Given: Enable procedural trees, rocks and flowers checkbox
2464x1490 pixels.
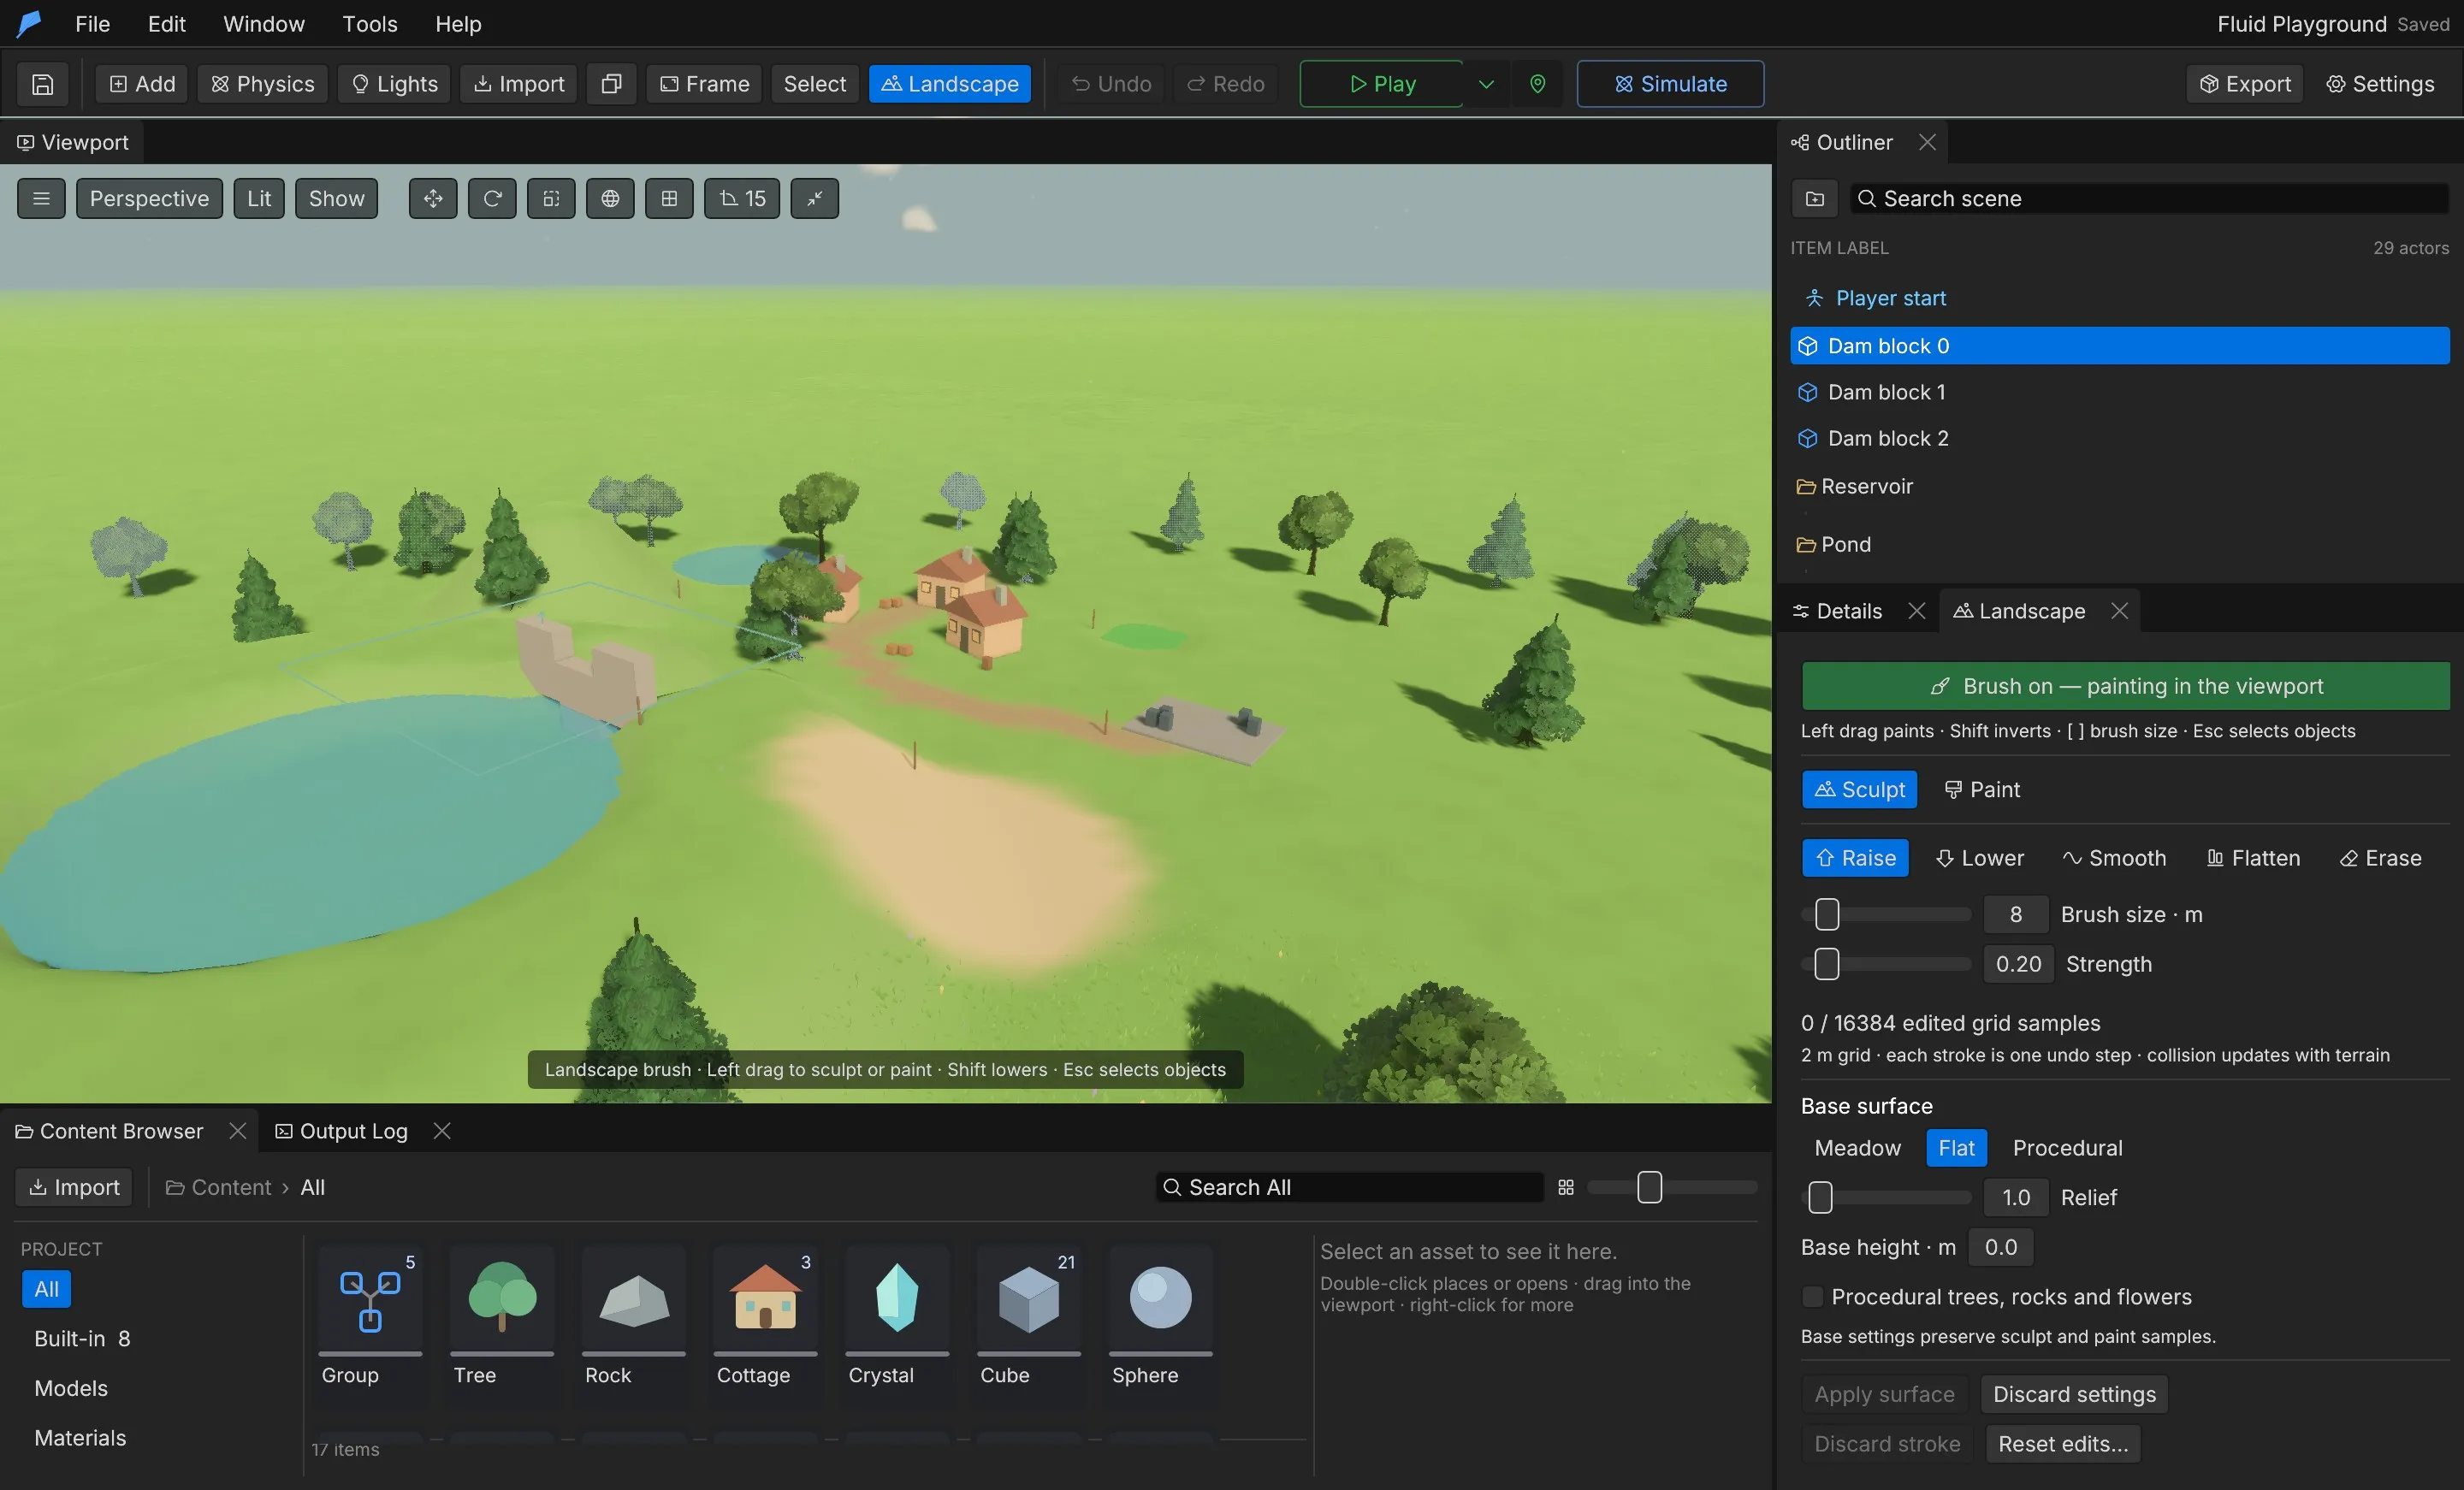Looking at the screenshot, I should (x=1812, y=1297).
